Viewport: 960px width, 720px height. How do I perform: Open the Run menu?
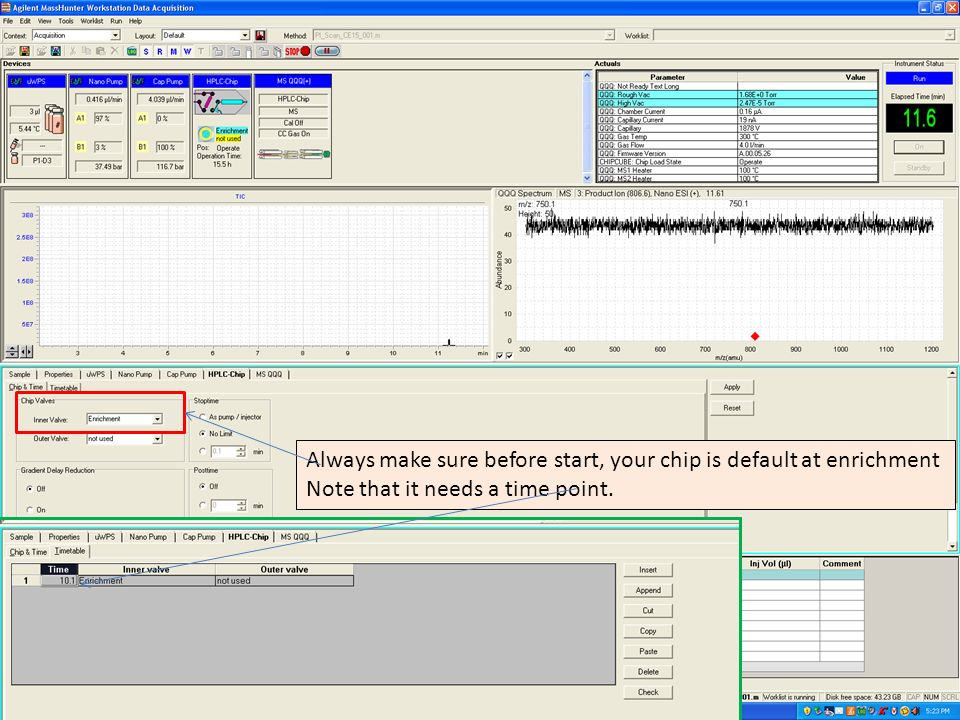116,21
